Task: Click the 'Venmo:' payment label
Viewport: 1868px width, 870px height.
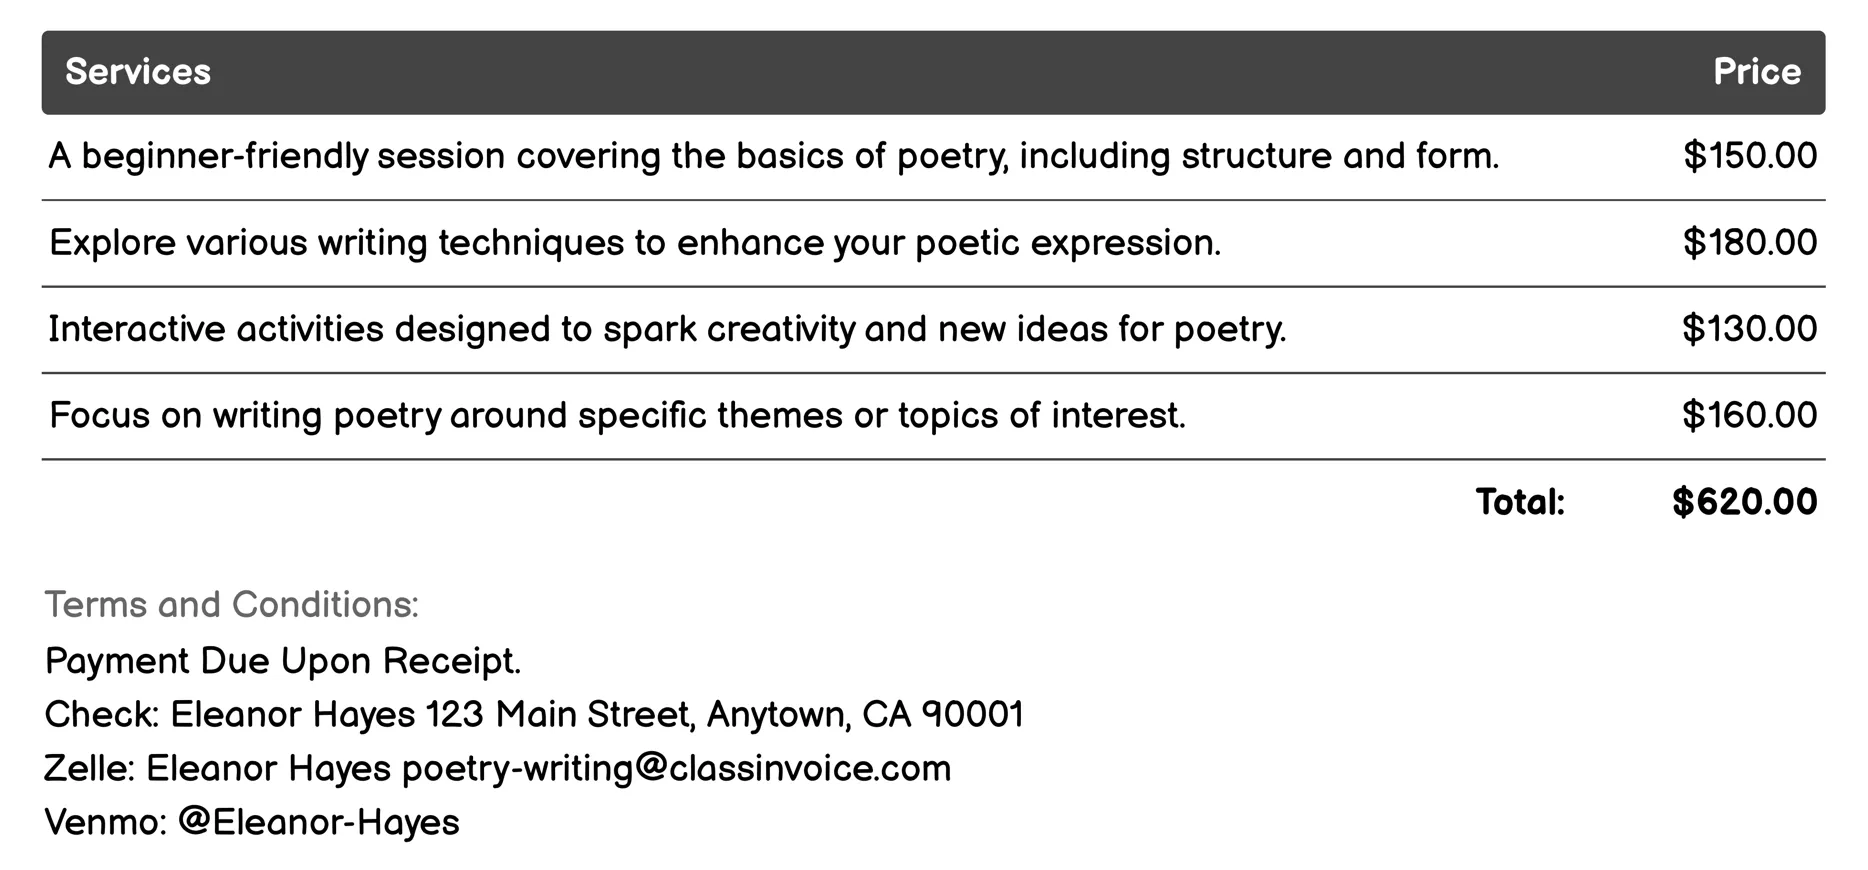Action: [106, 822]
